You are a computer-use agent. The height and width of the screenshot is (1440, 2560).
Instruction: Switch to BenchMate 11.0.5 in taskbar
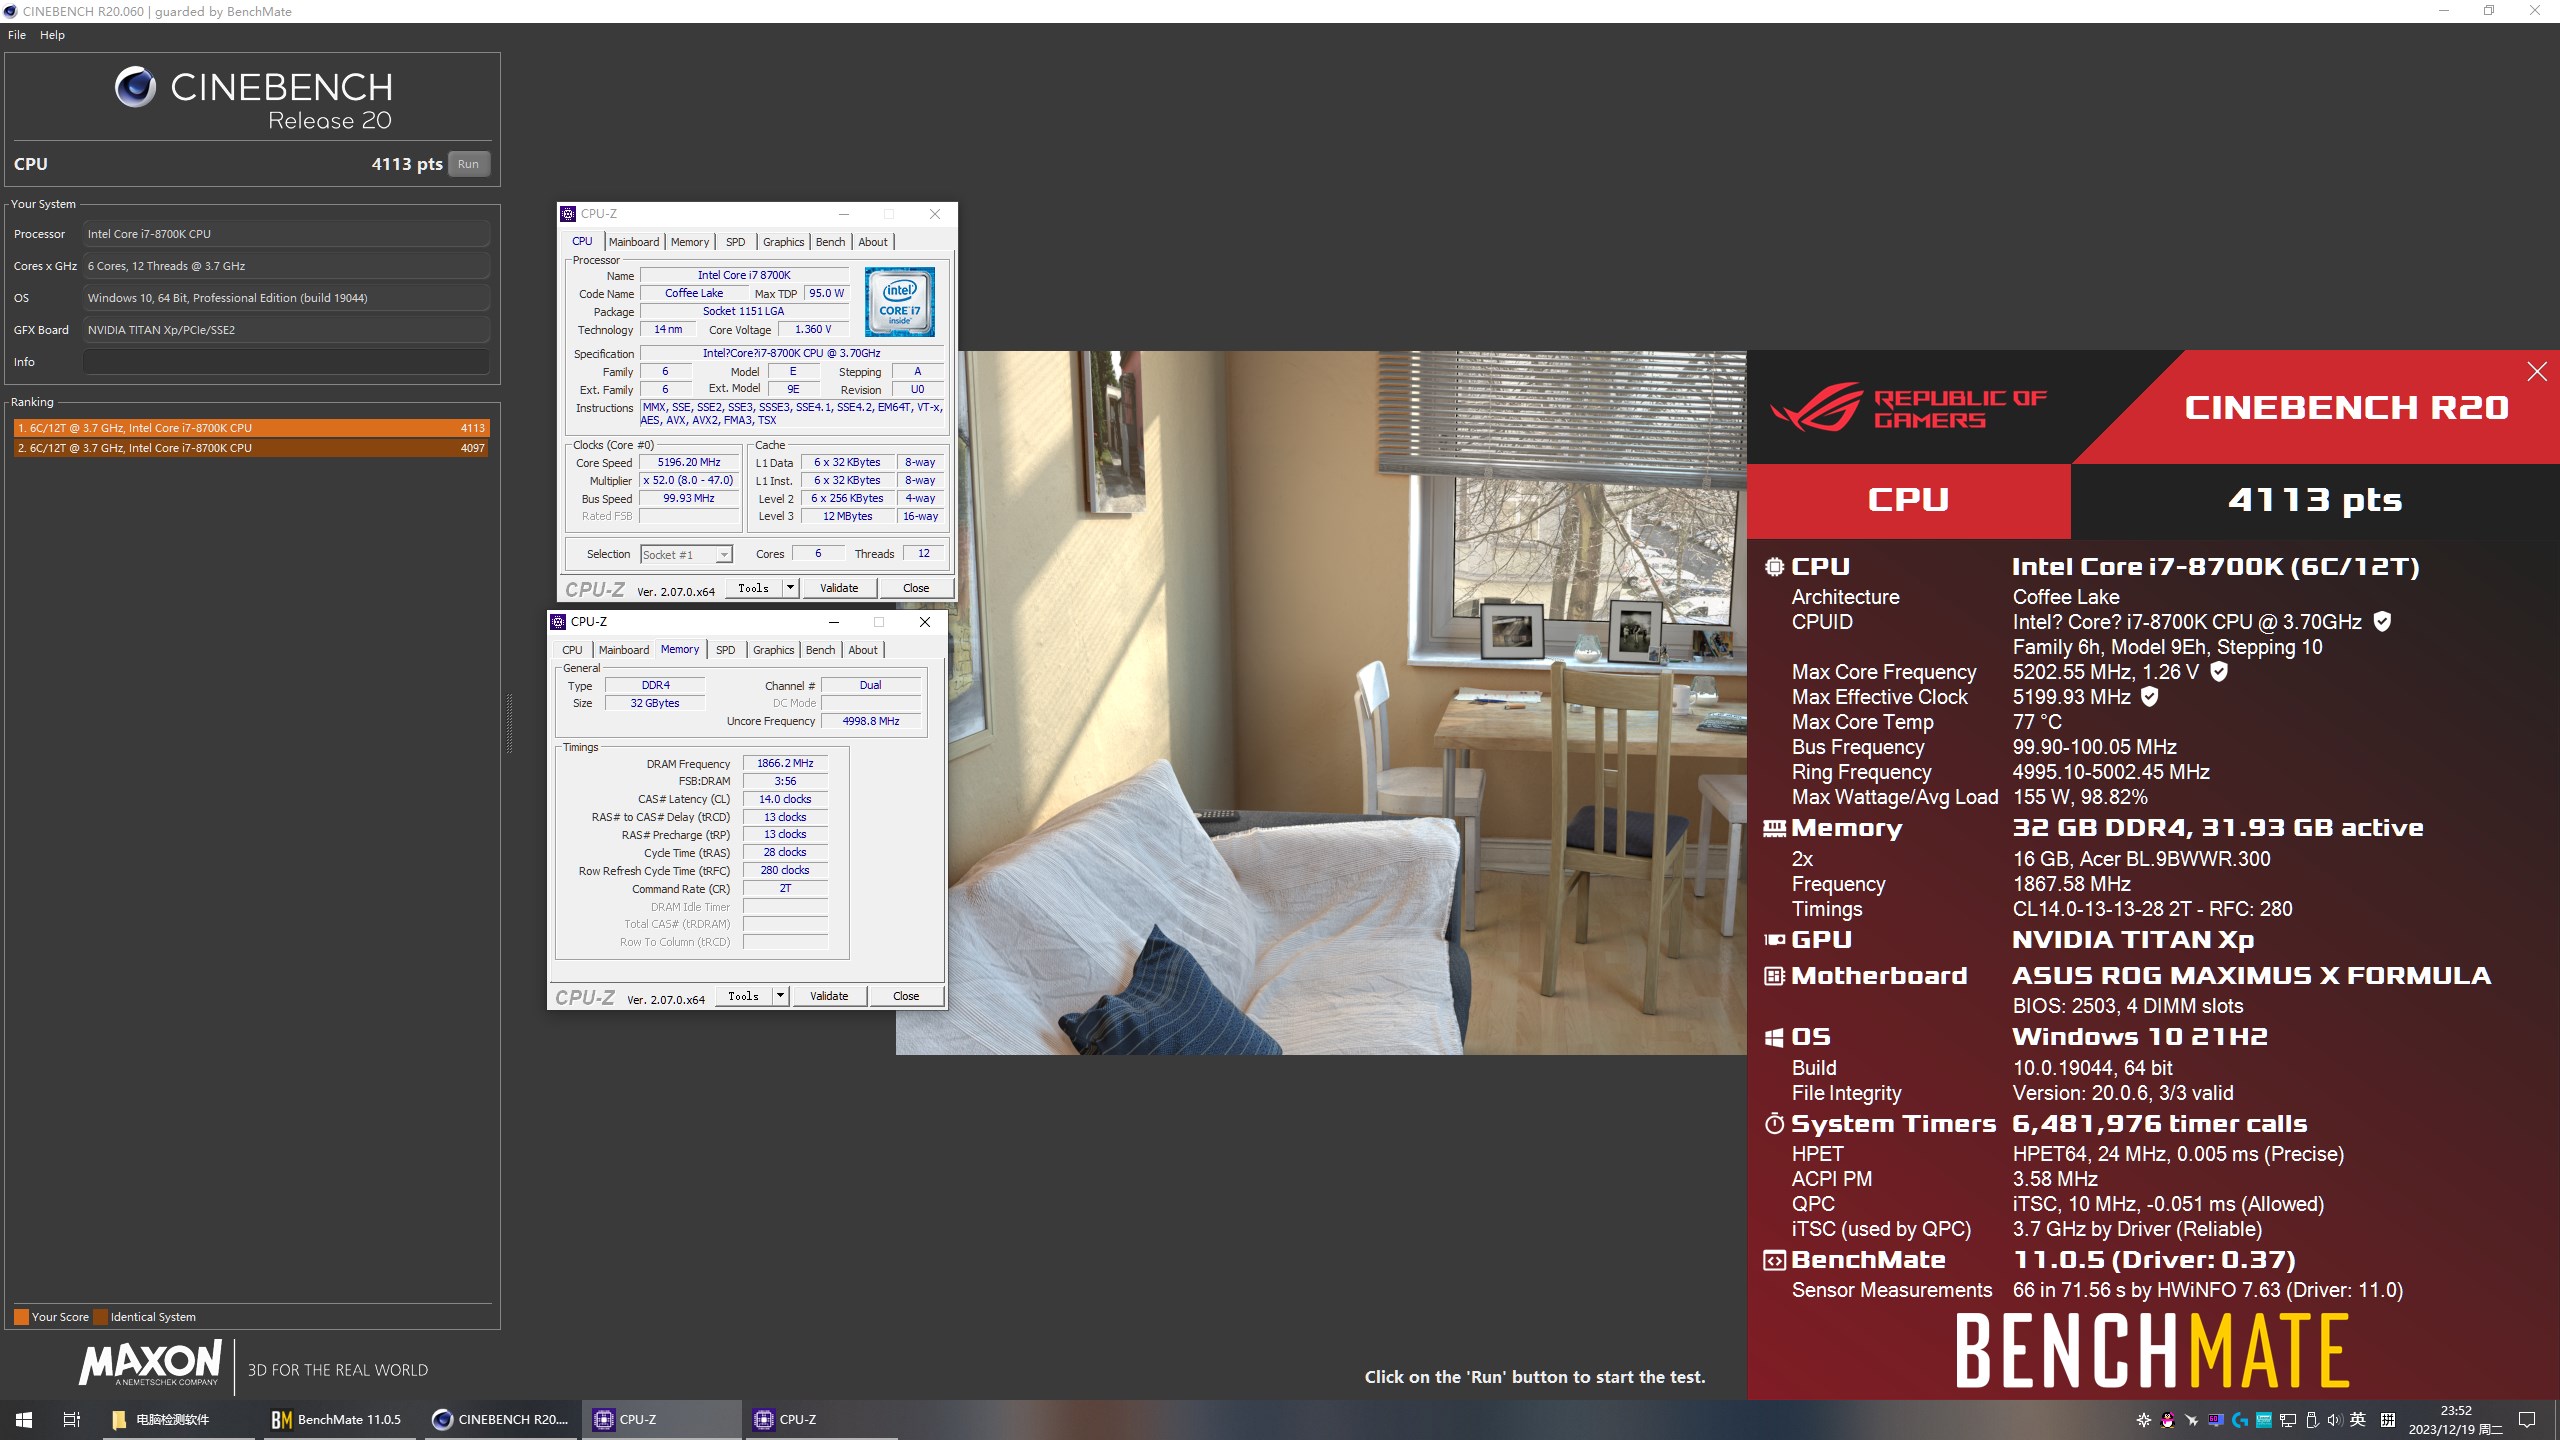click(x=340, y=1420)
